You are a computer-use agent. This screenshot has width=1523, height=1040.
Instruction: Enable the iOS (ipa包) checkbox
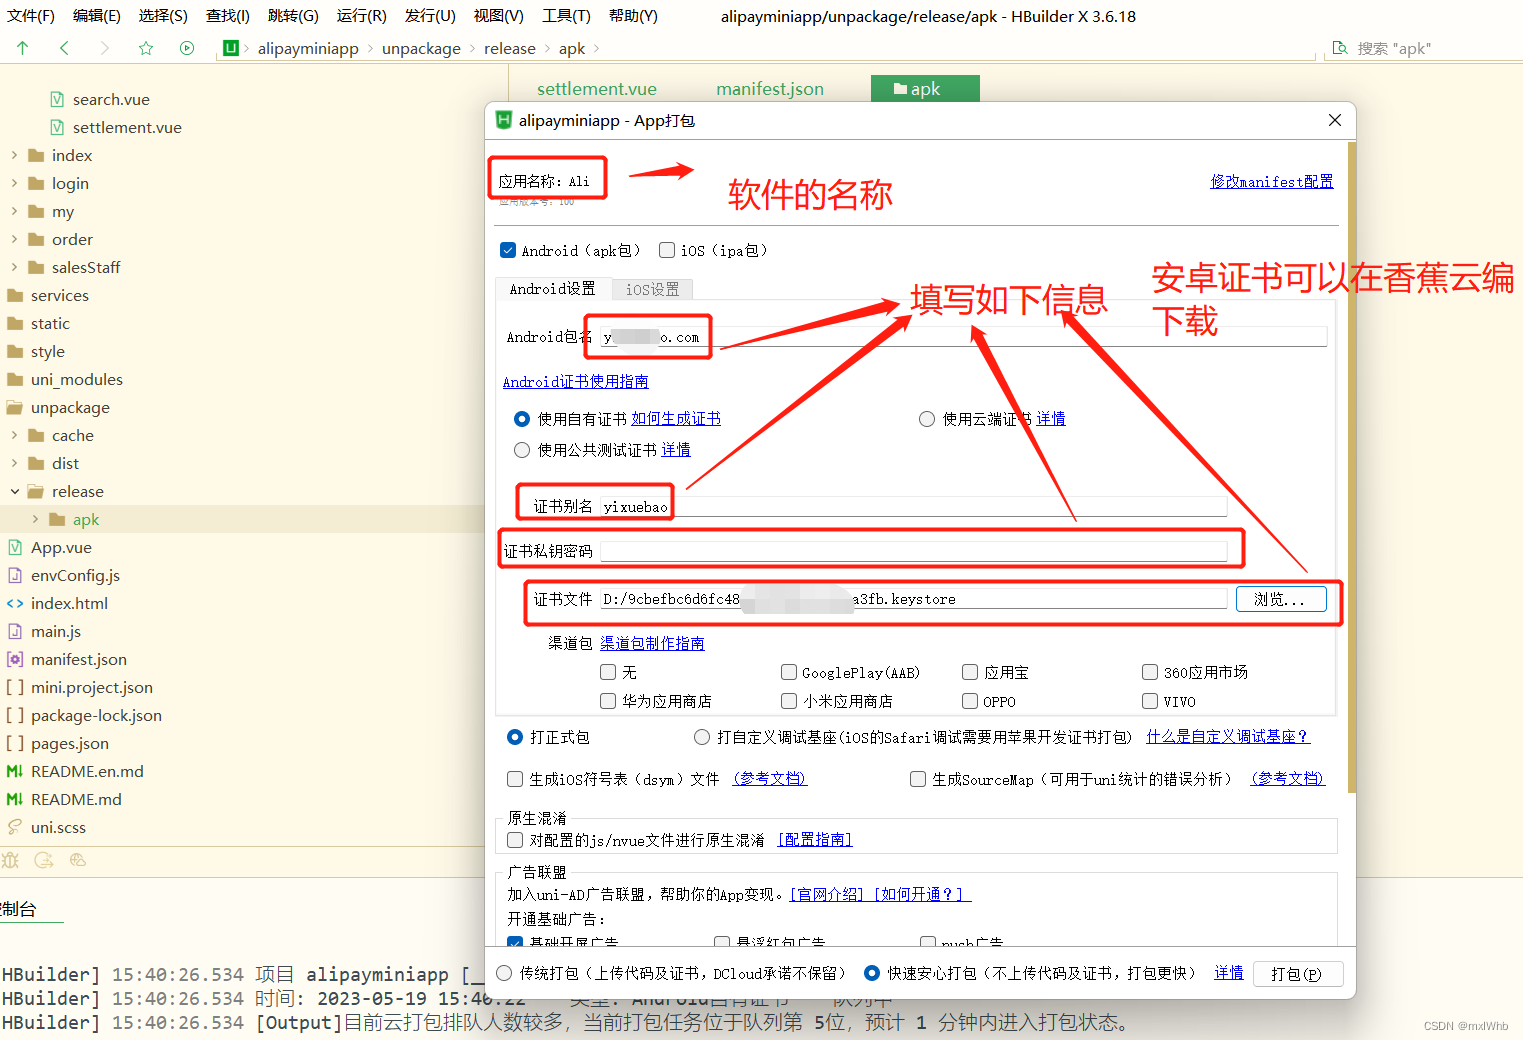(x=667, y=250)
